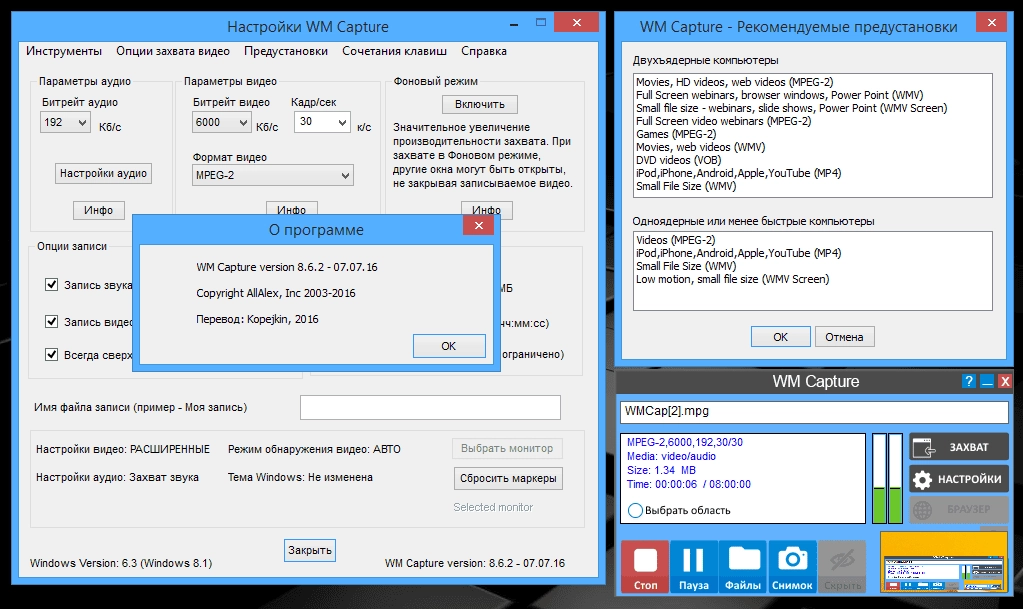Close the О программе dialog

pyautogui.click(x=479, y=225)
